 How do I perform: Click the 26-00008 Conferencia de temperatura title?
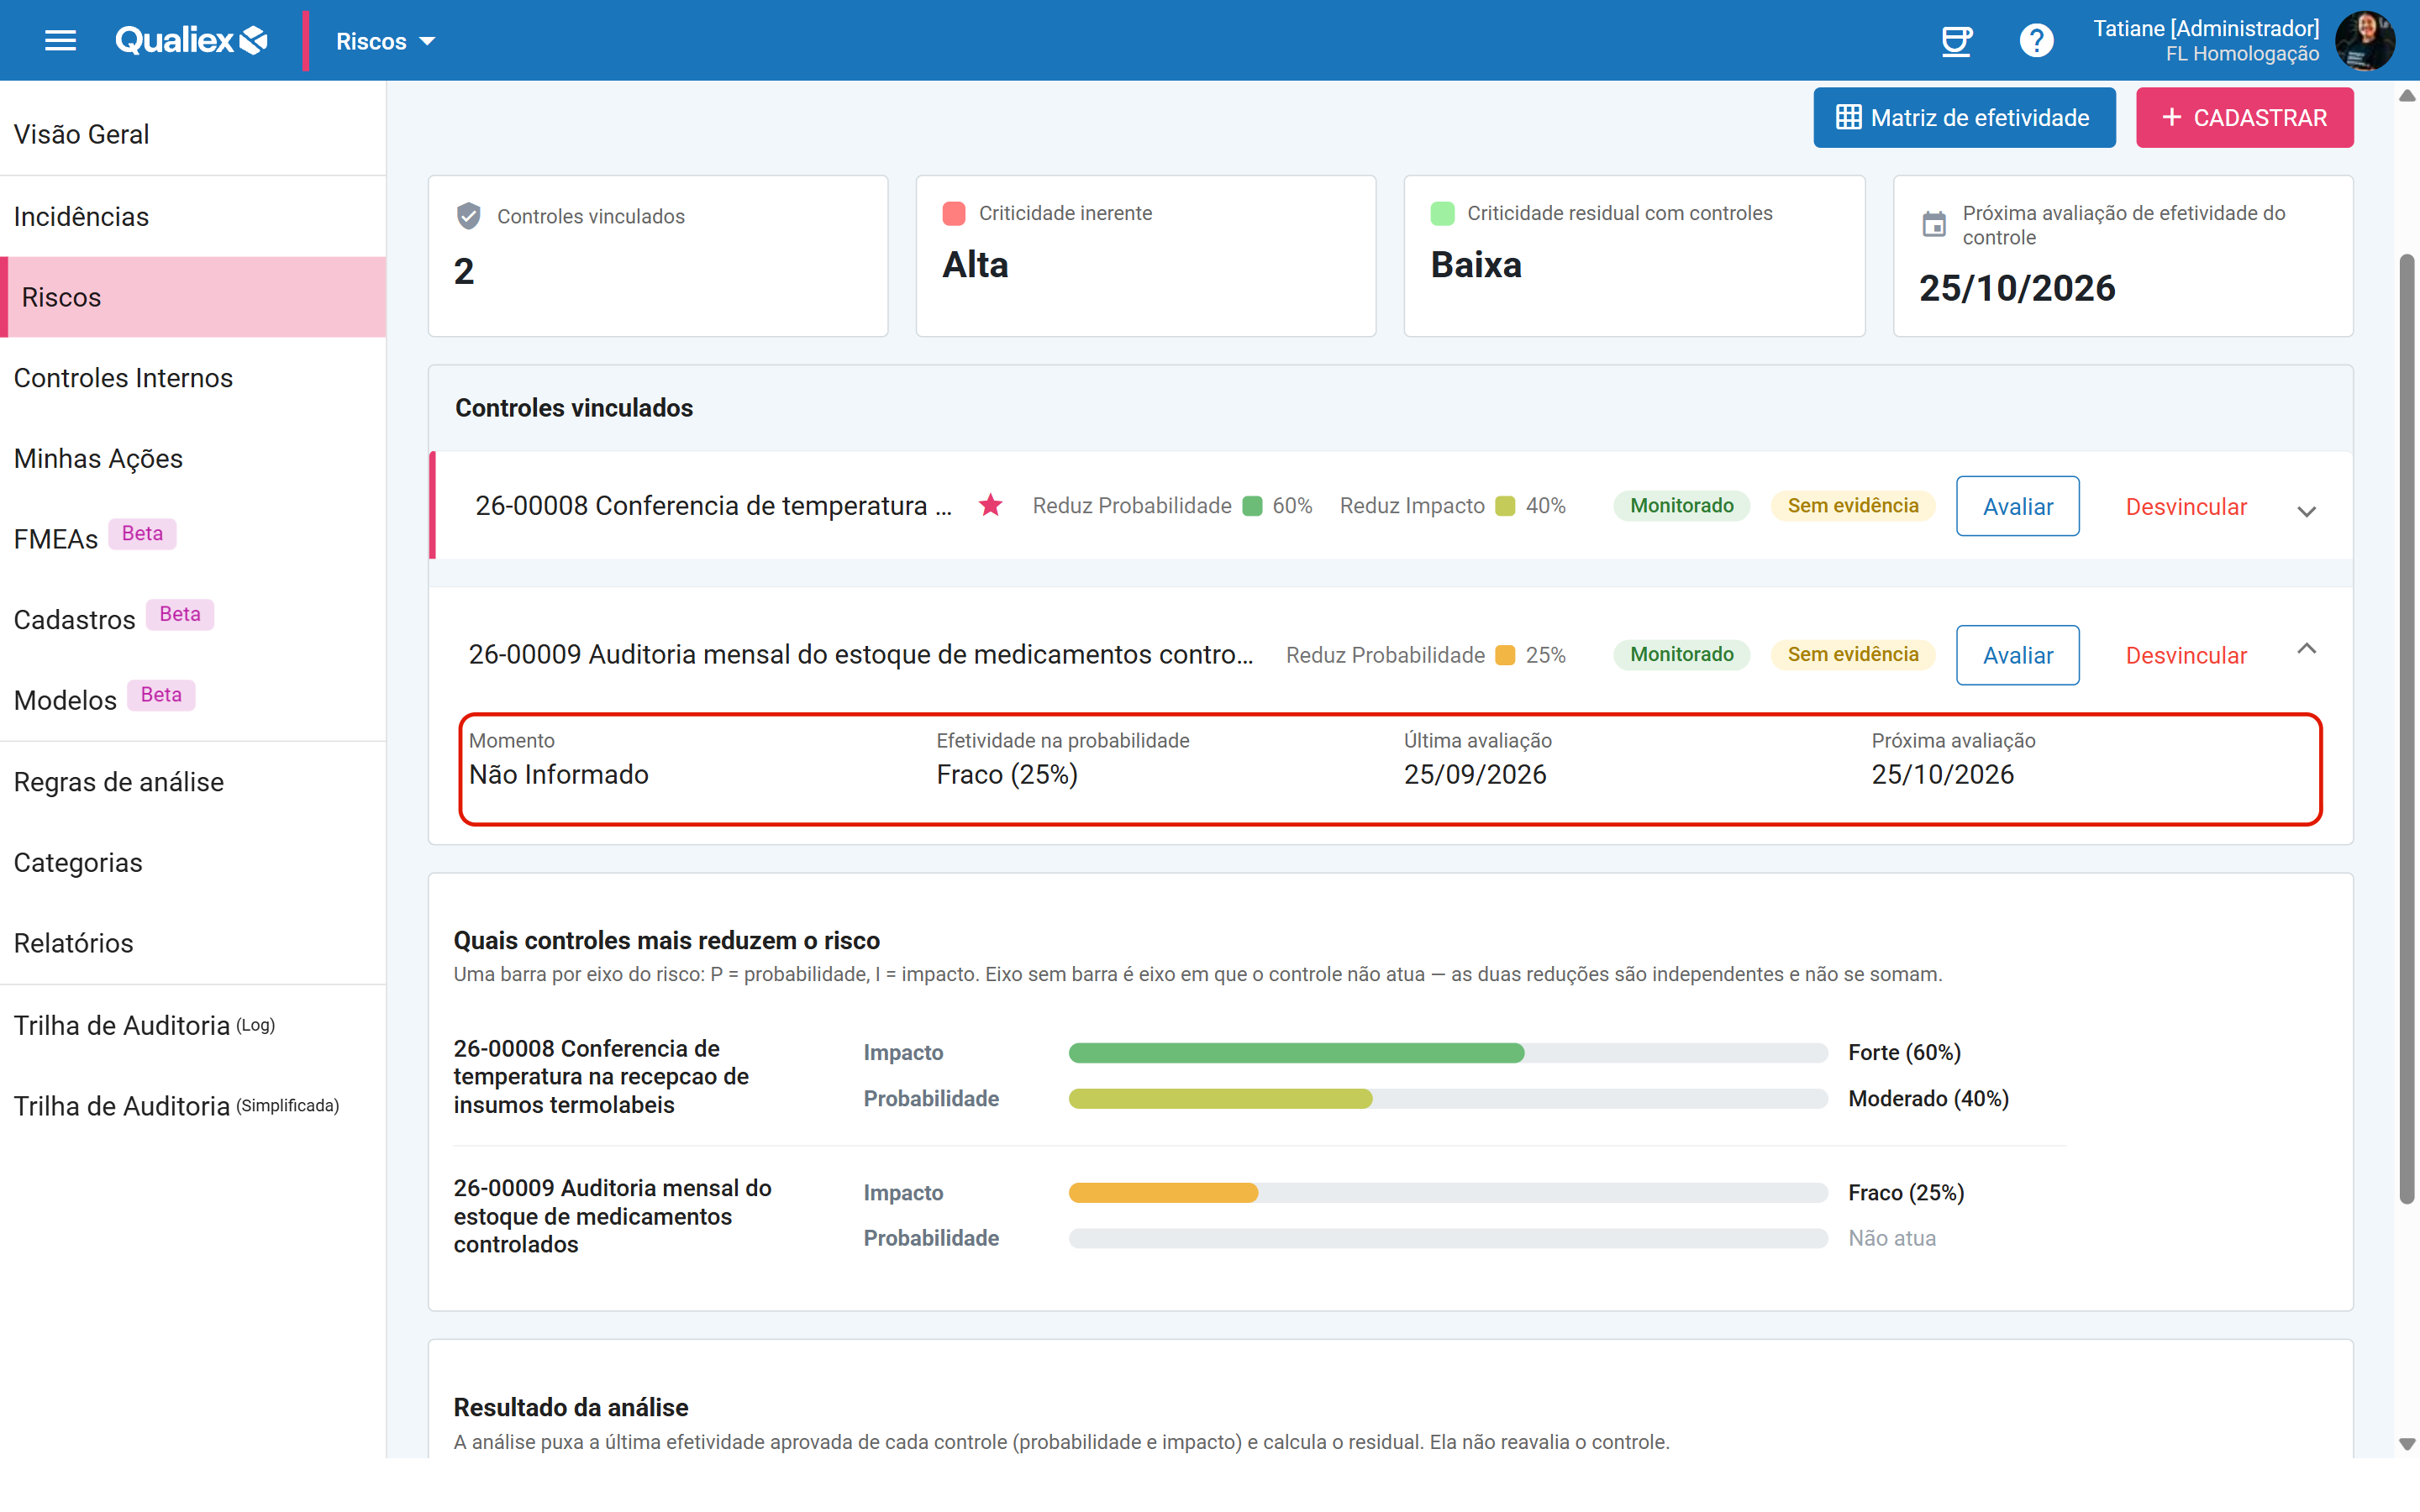pyautogui.click(x=713, y=506)
